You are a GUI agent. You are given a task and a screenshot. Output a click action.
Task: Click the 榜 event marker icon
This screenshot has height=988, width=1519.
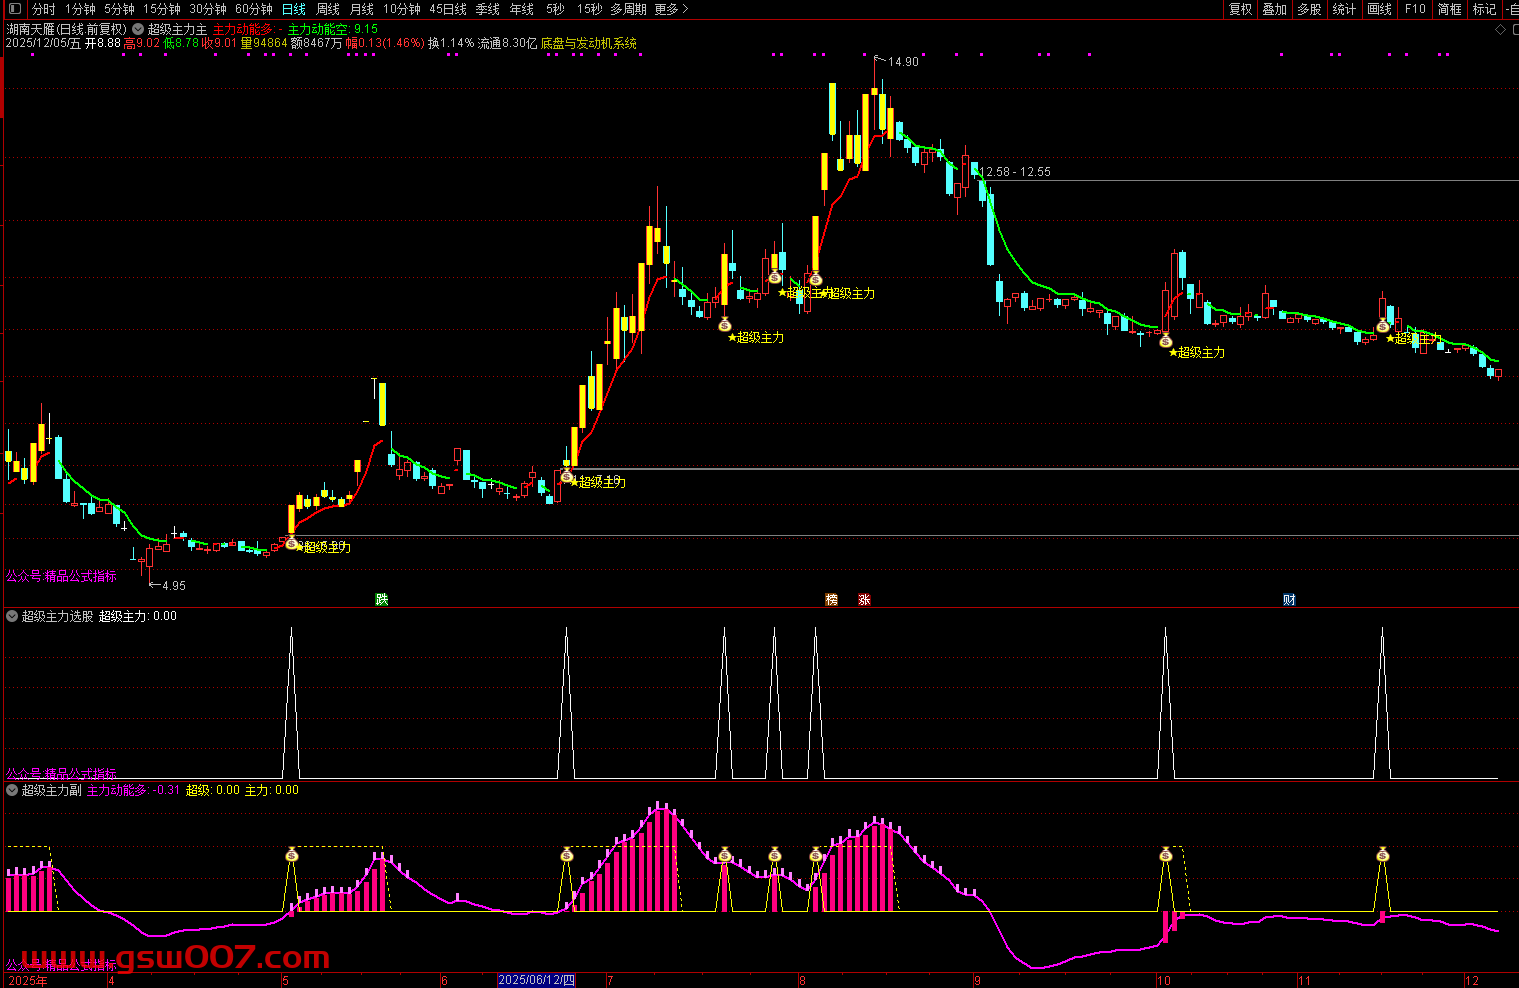(x=831, y=600)
